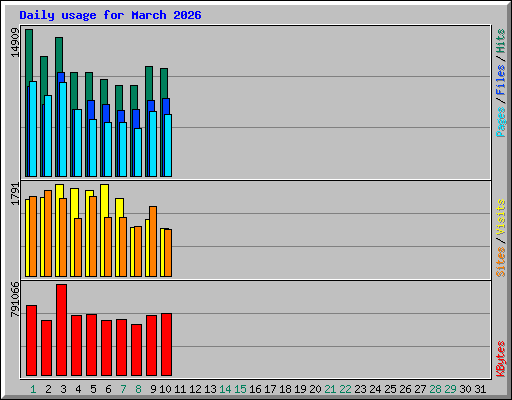Click the red KBytes bar for day 8
This screenshot has height=400, width=512.
136,350
